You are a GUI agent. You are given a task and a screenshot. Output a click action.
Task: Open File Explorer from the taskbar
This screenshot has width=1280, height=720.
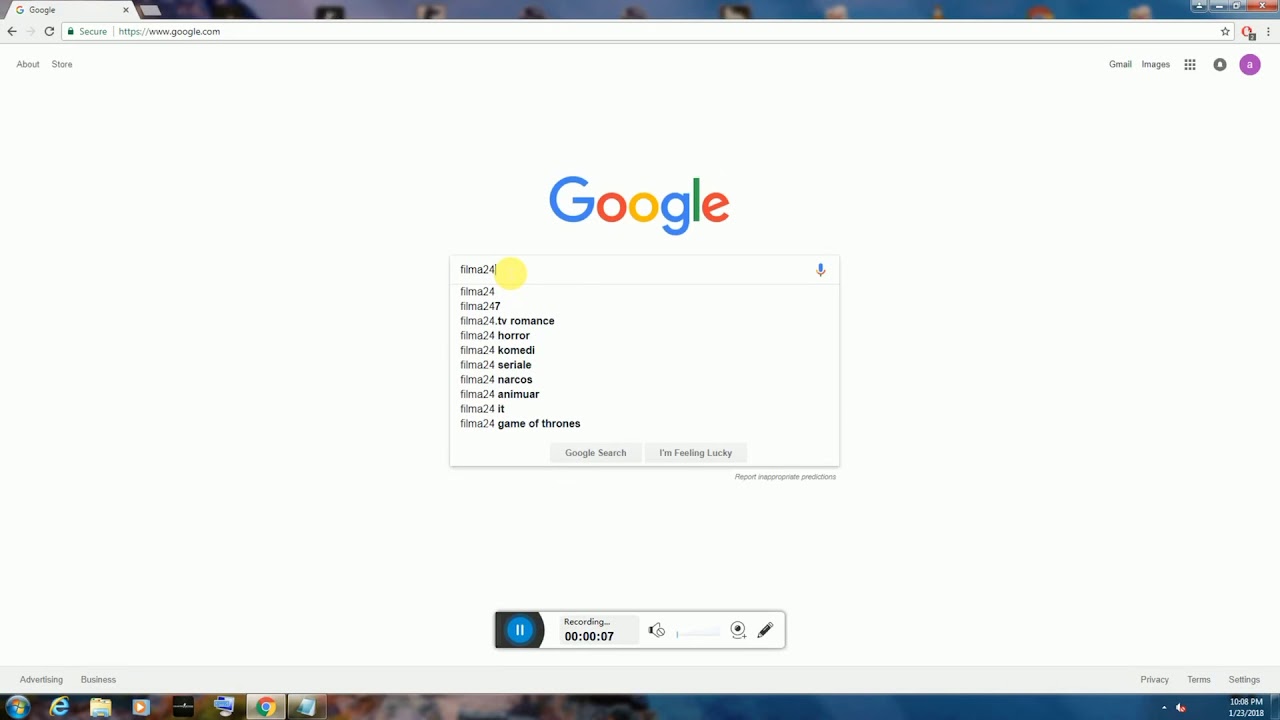(100, 707)
